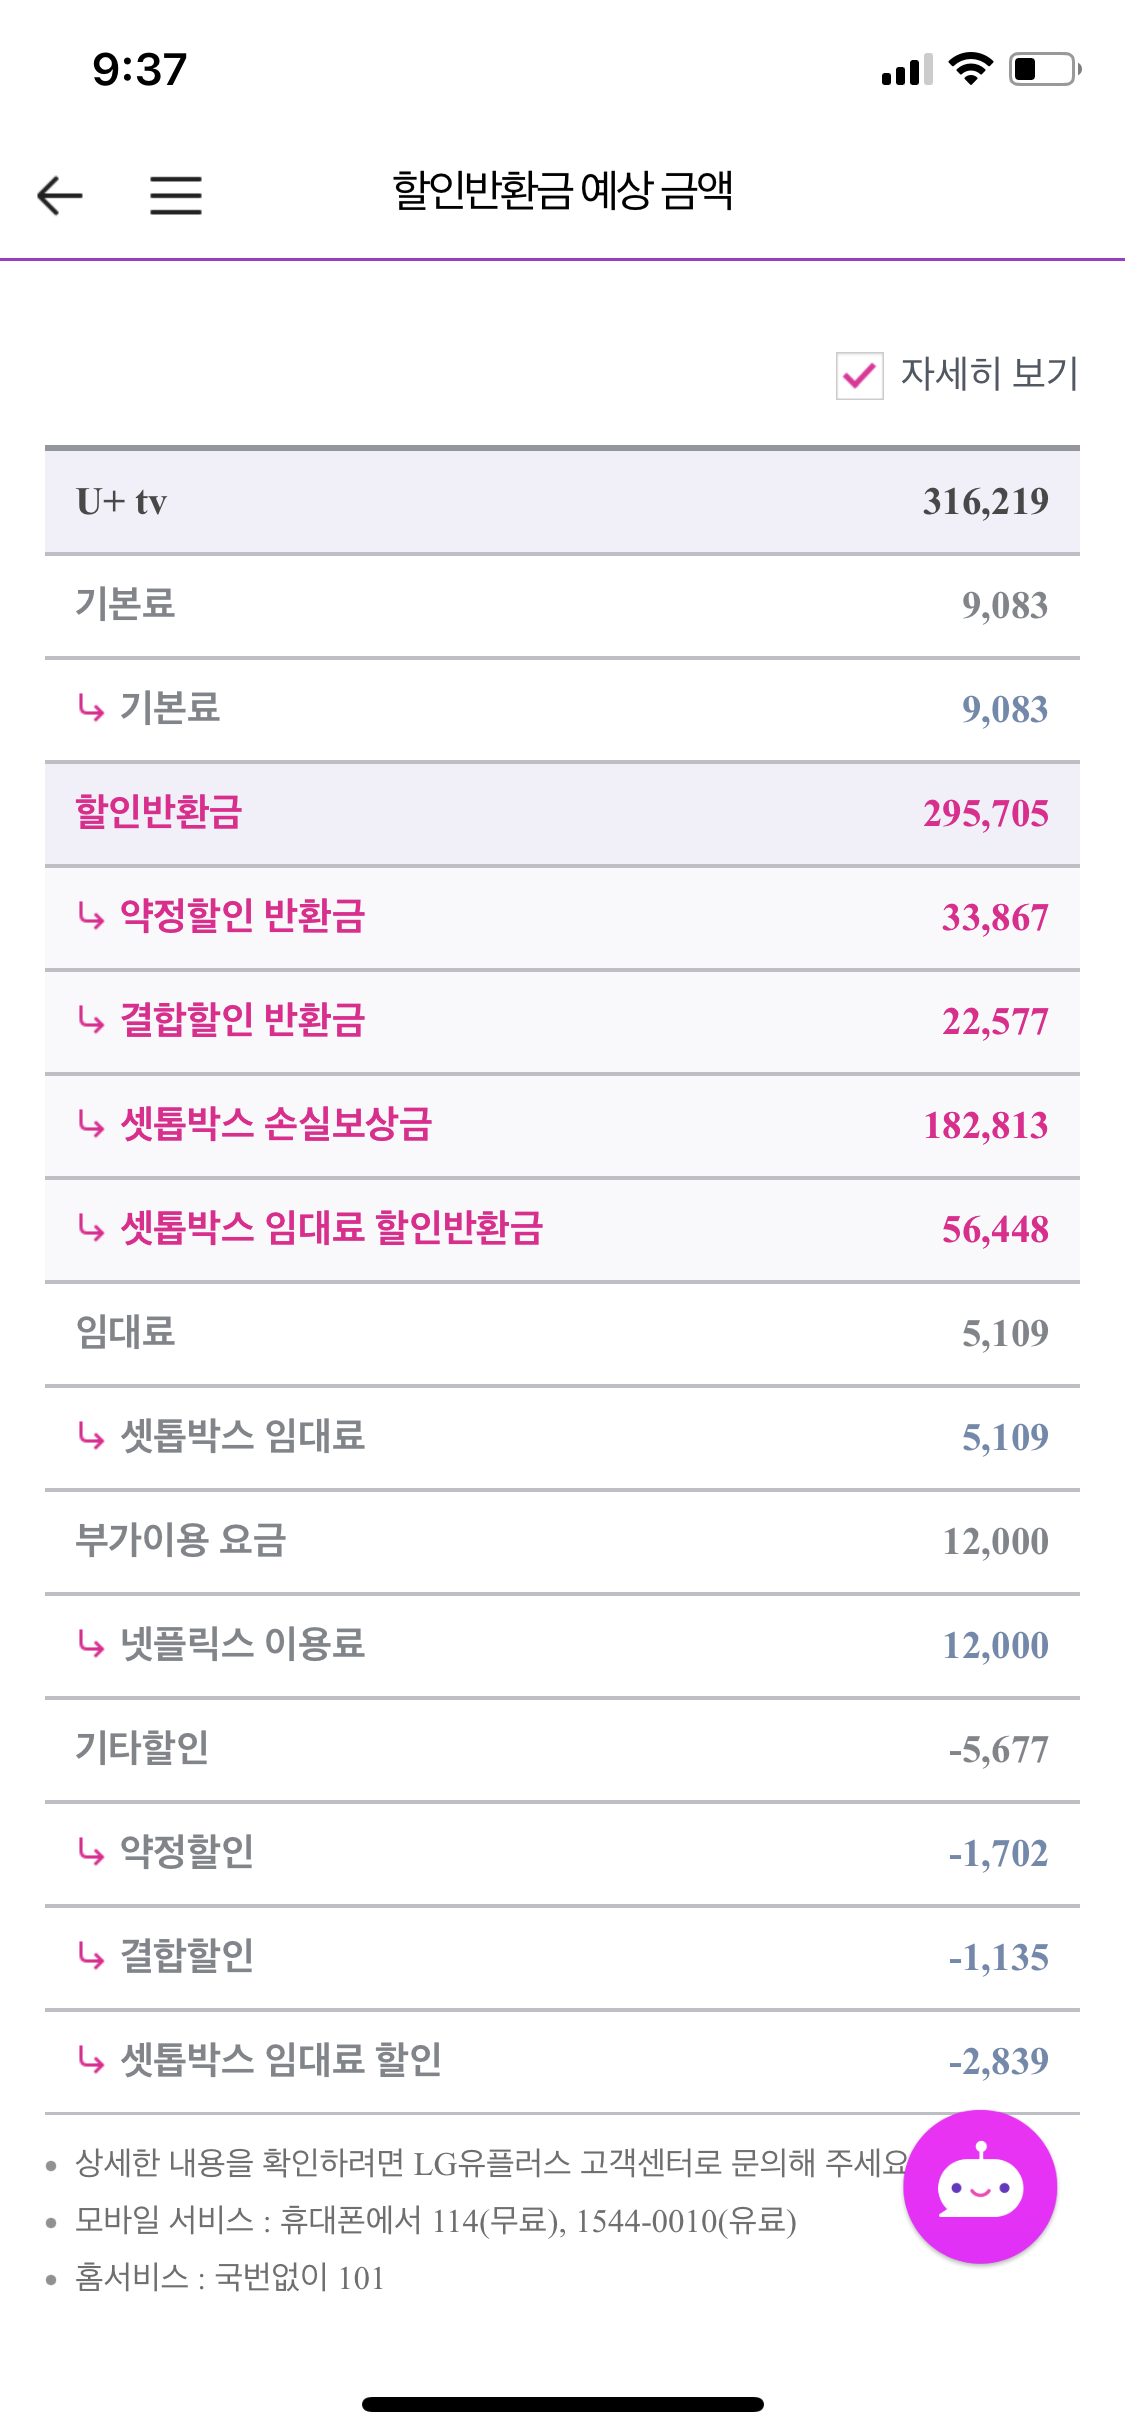
Task: Select the 셋톱박스 손실보상금 row
Action: 562,1125
